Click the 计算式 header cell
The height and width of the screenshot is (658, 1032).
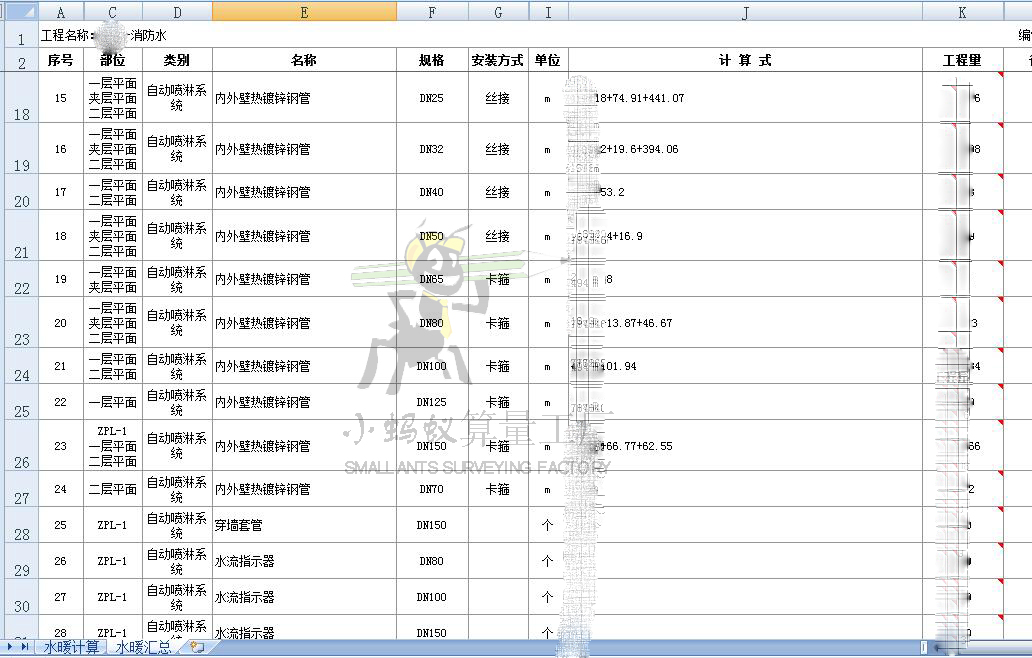pyautogui.click(x=745, y=60)
